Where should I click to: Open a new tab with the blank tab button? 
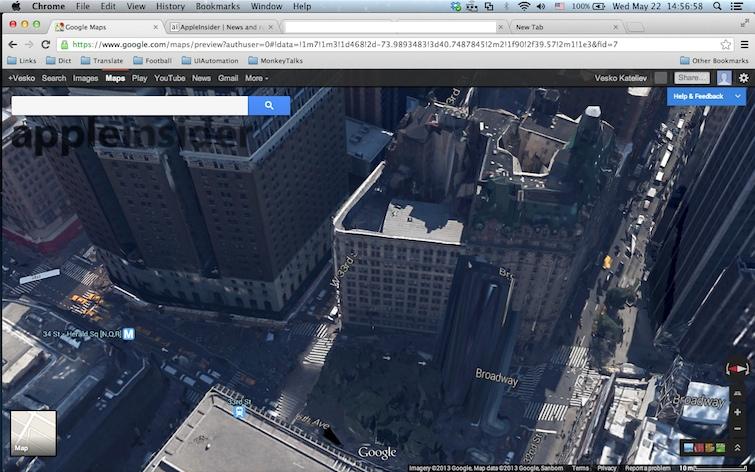(x=636, y=27)
